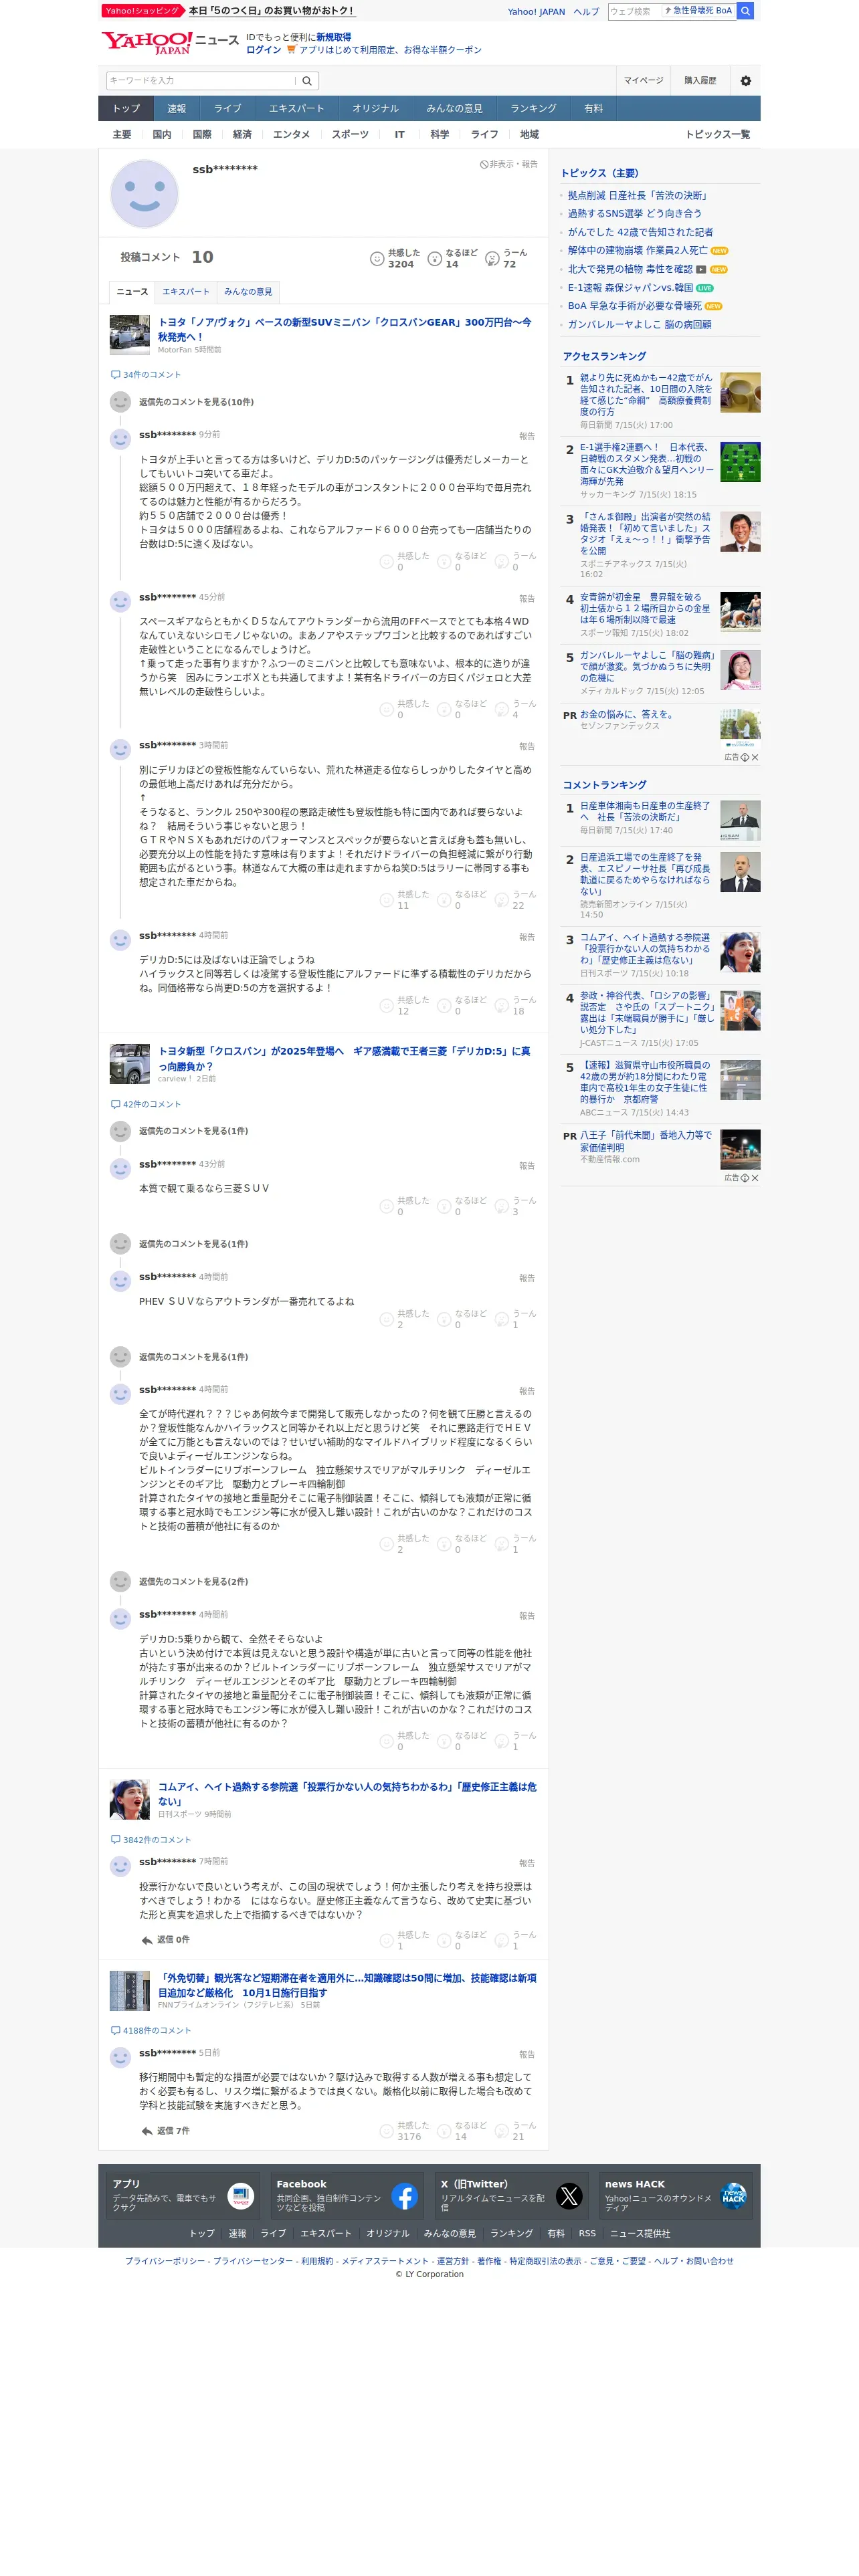Click the blue search button in the top bar
This screenshot has height=2576, width=859.
(x=745, y=11)
